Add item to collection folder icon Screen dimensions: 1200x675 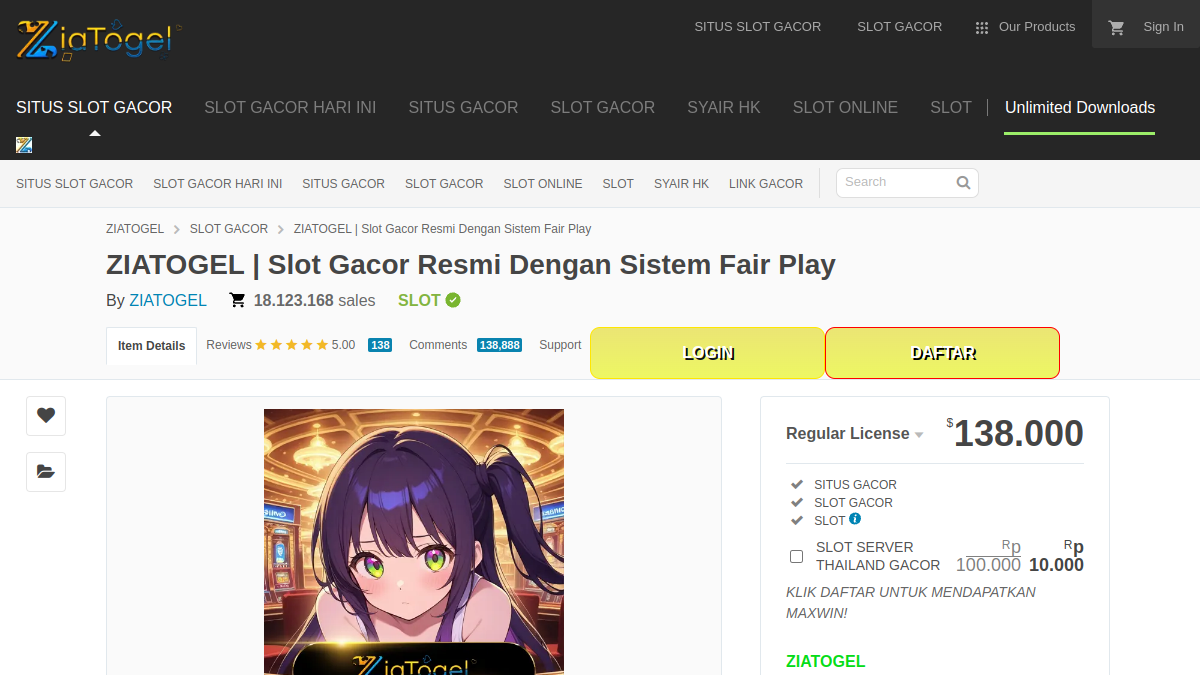pos(46,471)
